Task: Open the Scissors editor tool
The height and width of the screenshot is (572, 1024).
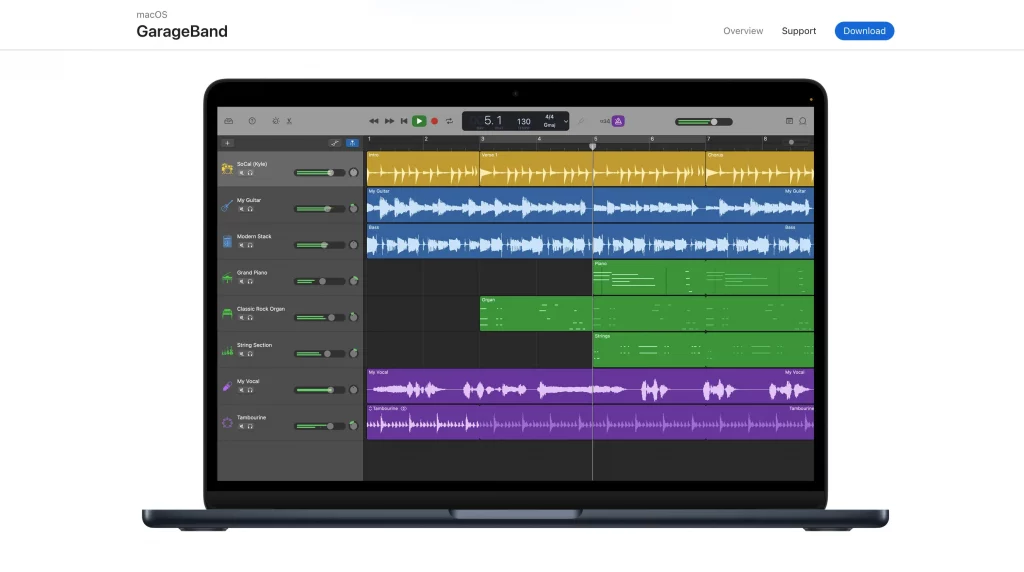Action: point(288,121)
